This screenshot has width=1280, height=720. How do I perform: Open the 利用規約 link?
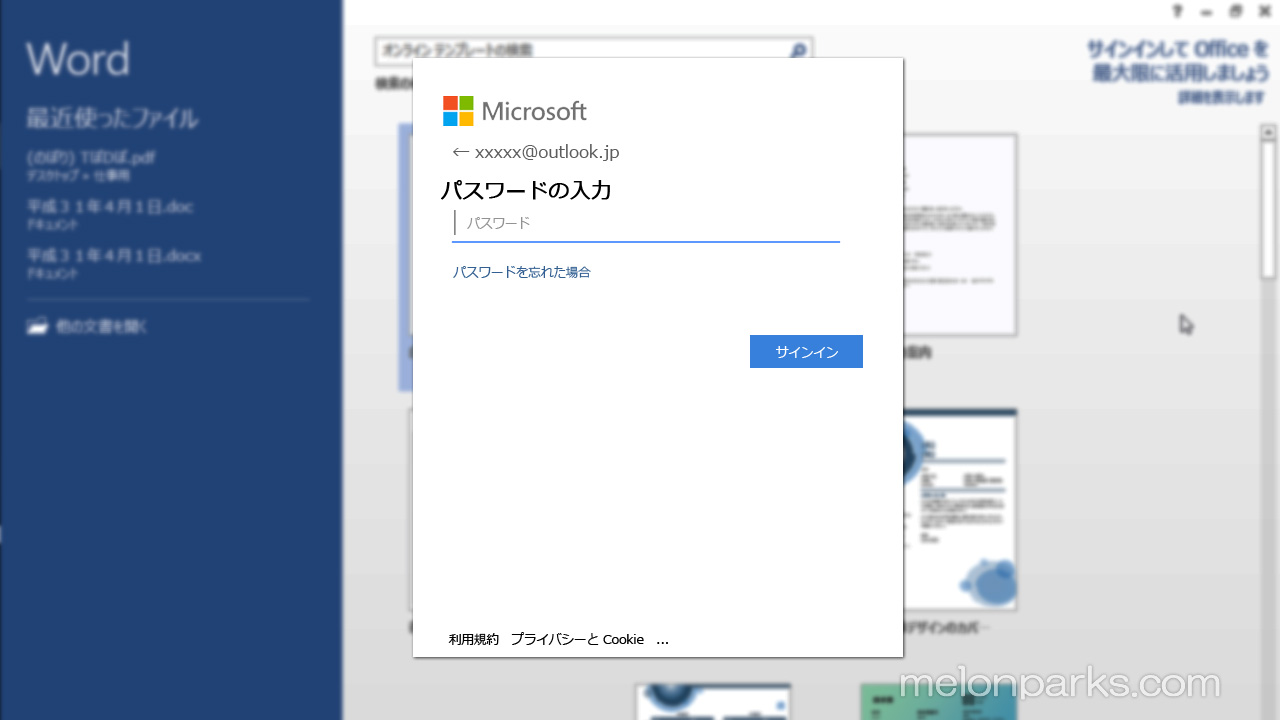click(x=474, y=639)
